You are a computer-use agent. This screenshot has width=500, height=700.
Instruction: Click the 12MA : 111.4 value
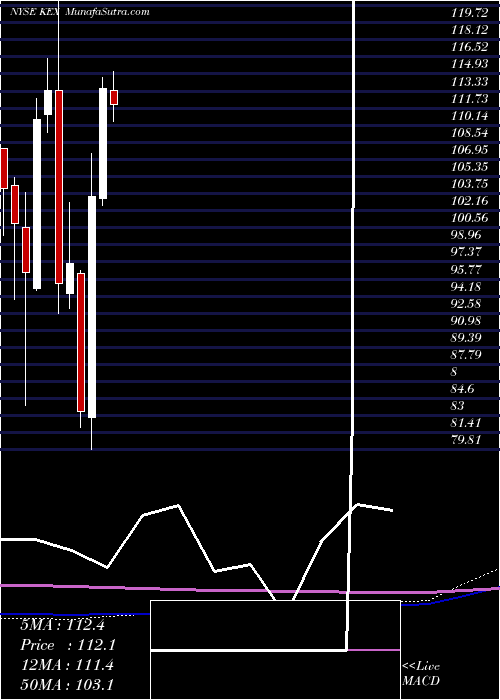click(x=67, y=665)
